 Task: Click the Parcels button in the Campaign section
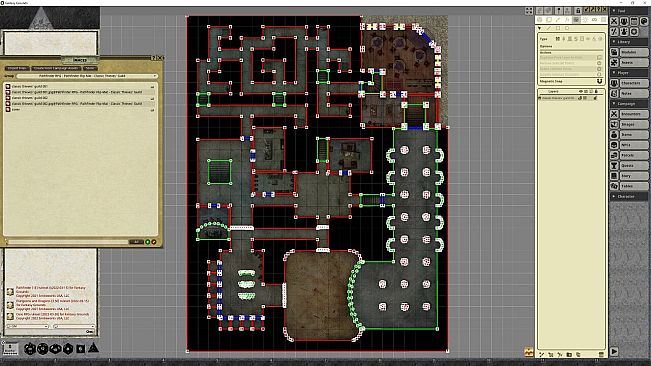[x=634, y=155]
